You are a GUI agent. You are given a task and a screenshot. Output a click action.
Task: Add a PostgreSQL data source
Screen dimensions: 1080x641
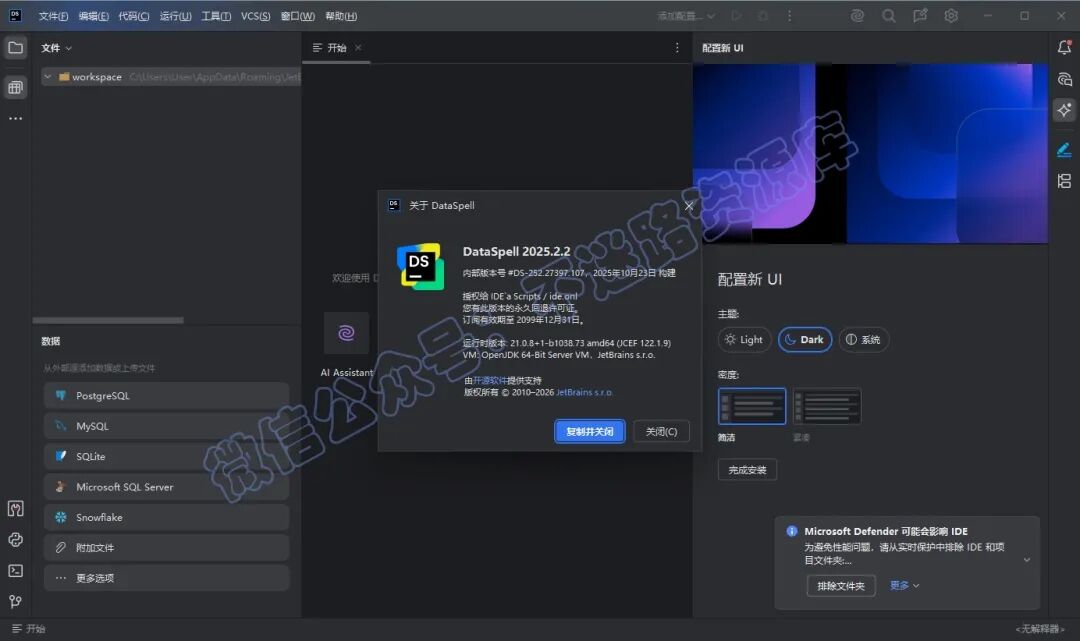[x=167, y=396]
